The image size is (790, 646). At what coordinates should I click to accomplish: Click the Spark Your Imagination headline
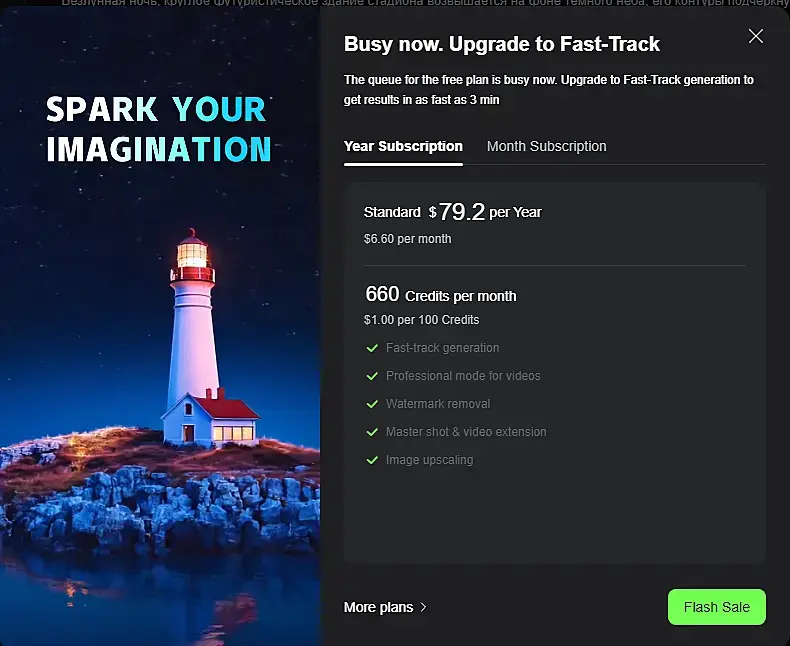point(158,129)
